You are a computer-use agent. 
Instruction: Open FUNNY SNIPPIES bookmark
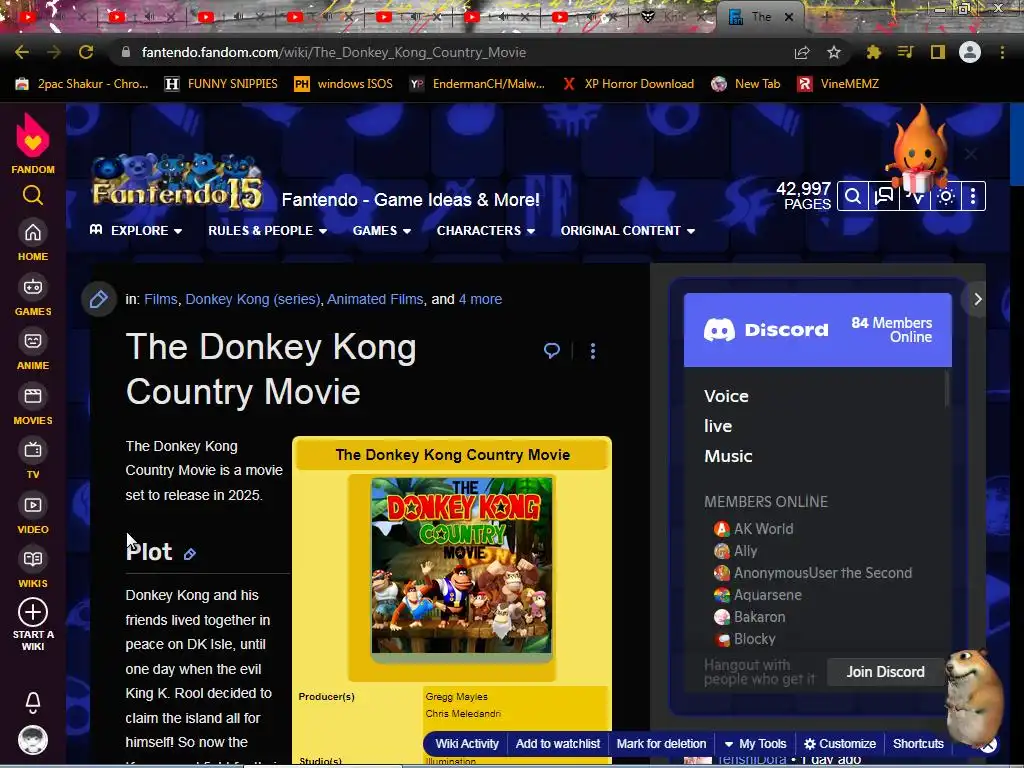coord(221,84)
